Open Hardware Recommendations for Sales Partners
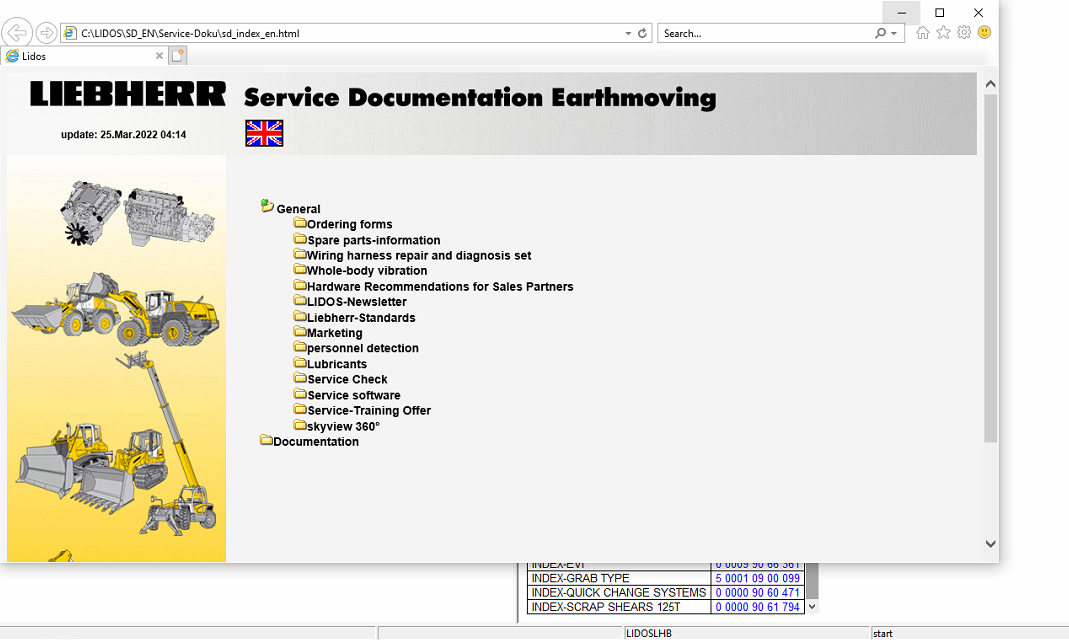Screen dimensions: 1069x640 pos(440,287)
